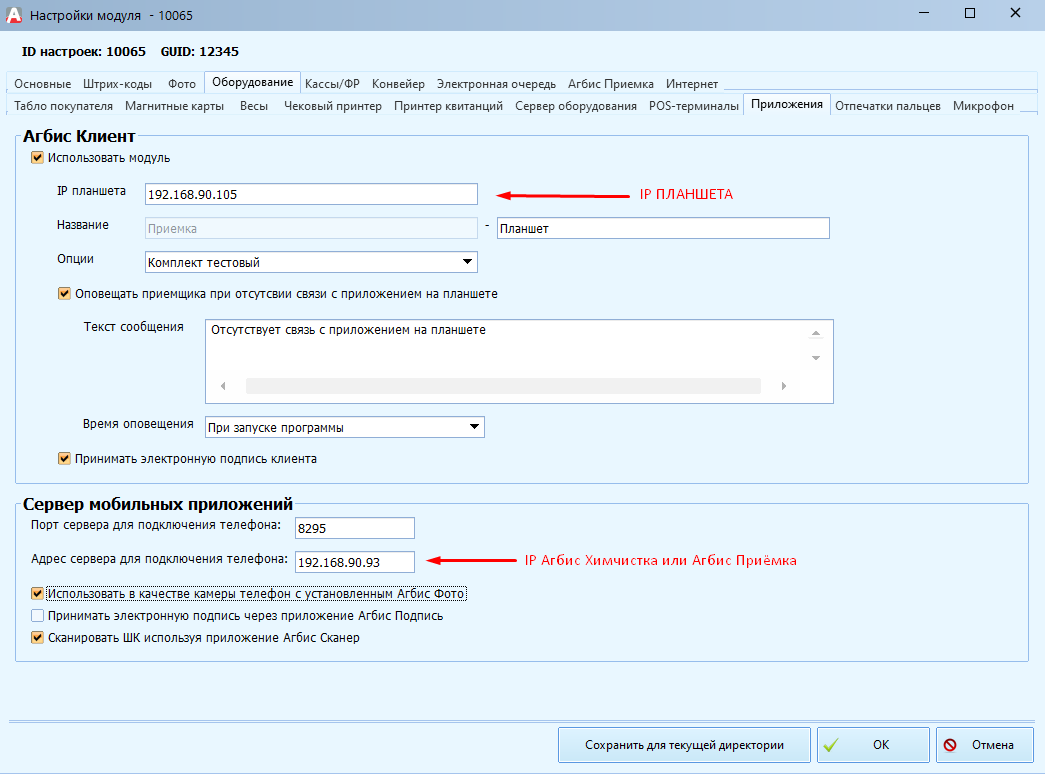Open the Кассы/ФР tab
Screen dimensions: 1045x774
(332, 84)
